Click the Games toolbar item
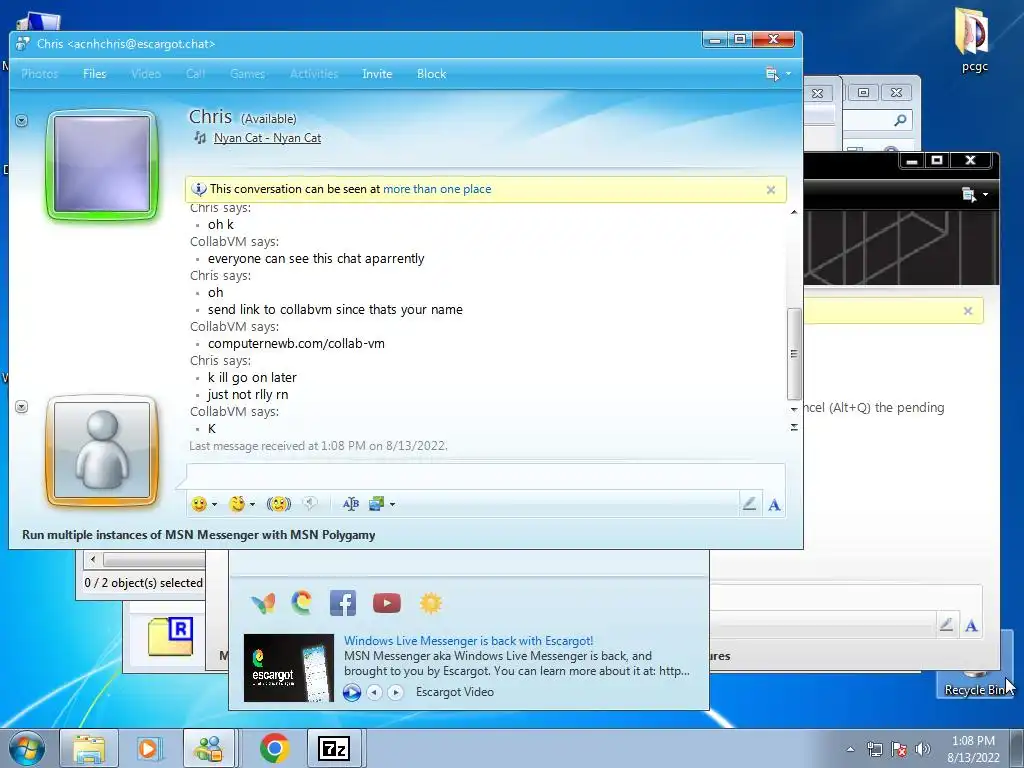The width and height of the screenshot is (1024, 768). (248, 74)
